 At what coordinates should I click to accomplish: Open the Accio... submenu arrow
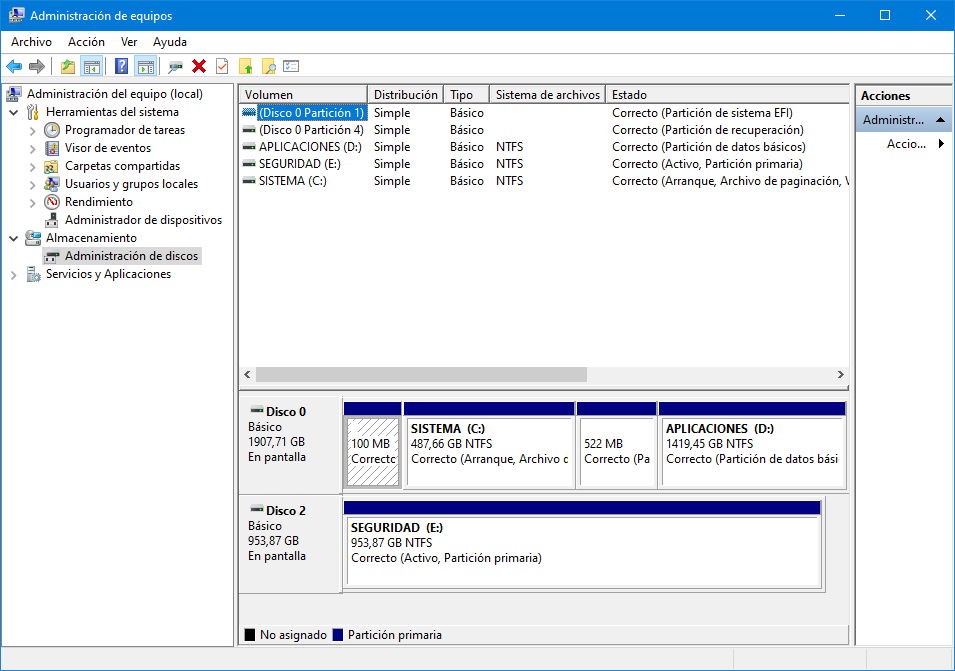point(942,144)
